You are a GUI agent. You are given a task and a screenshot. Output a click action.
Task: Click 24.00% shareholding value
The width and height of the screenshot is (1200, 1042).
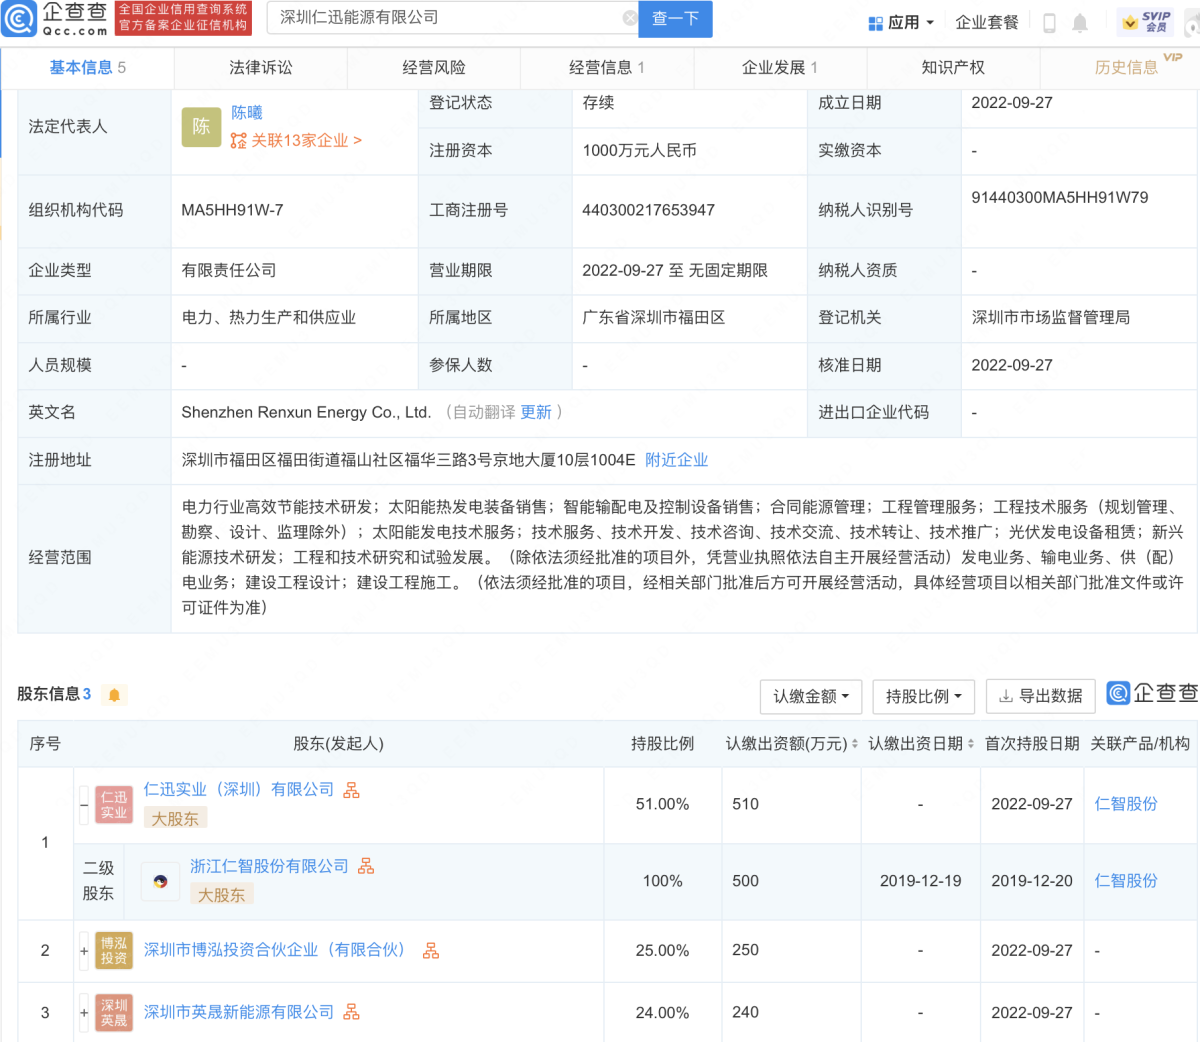(x=662, y=1012)
